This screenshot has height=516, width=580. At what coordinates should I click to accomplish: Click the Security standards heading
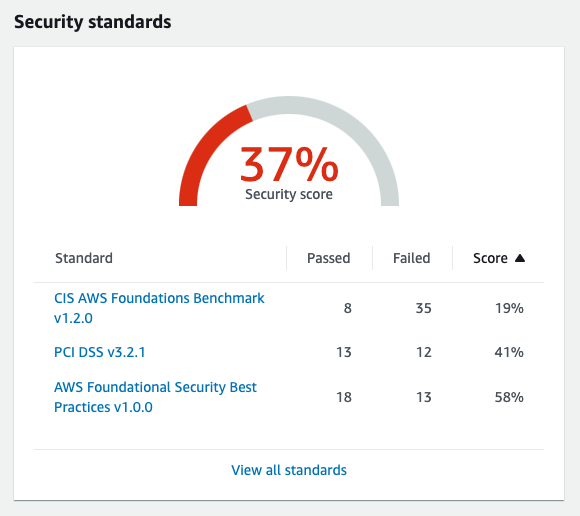93,22
